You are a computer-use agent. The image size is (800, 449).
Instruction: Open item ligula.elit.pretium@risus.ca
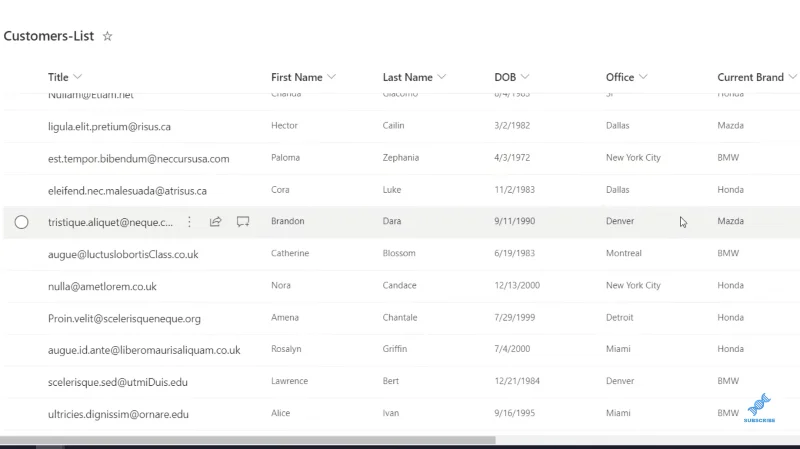[x=109, y=127]
